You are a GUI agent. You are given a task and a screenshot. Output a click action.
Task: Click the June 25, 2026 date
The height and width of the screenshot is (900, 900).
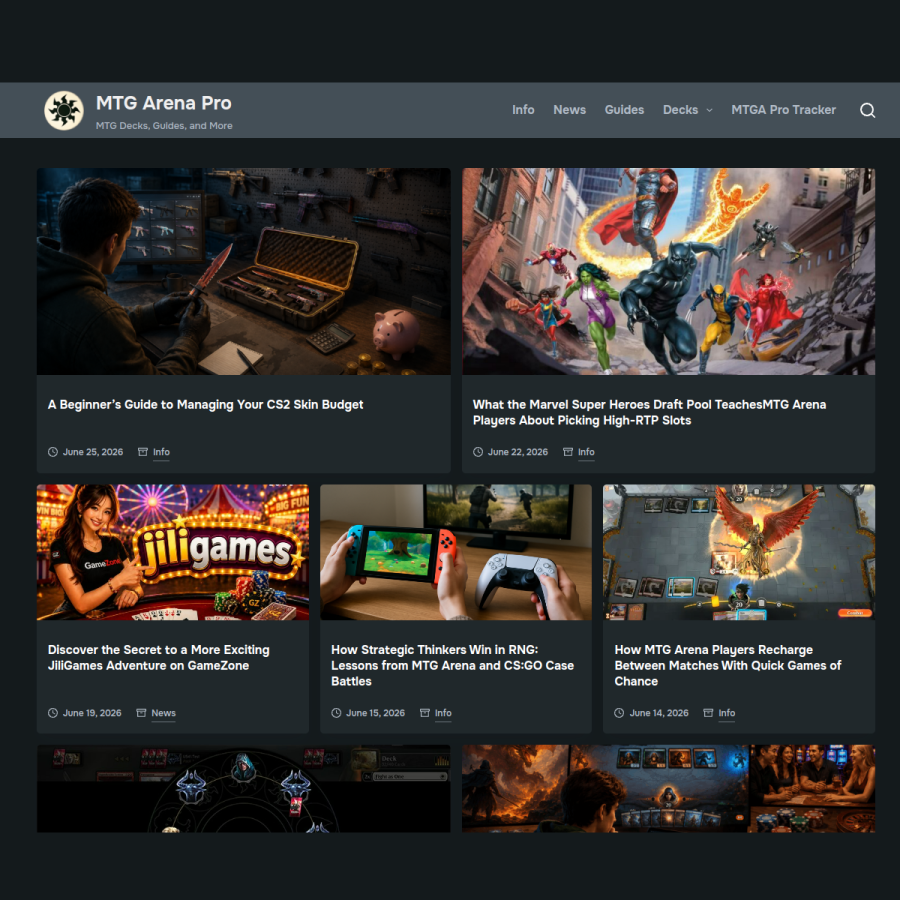coord(93,452)
